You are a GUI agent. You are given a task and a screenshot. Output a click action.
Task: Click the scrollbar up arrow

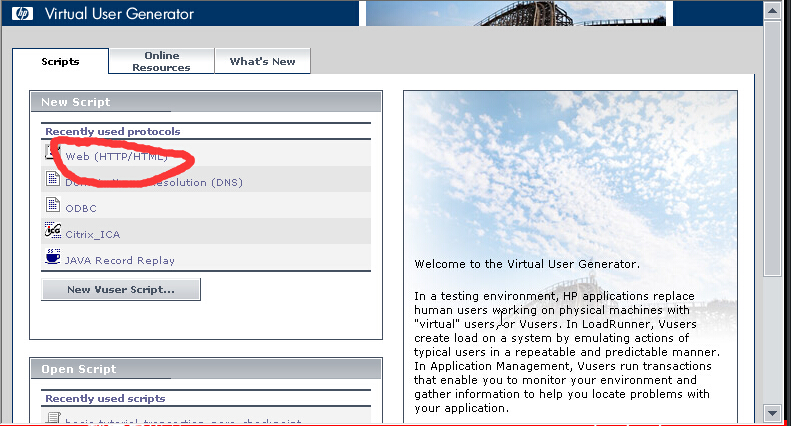[772, 10]
